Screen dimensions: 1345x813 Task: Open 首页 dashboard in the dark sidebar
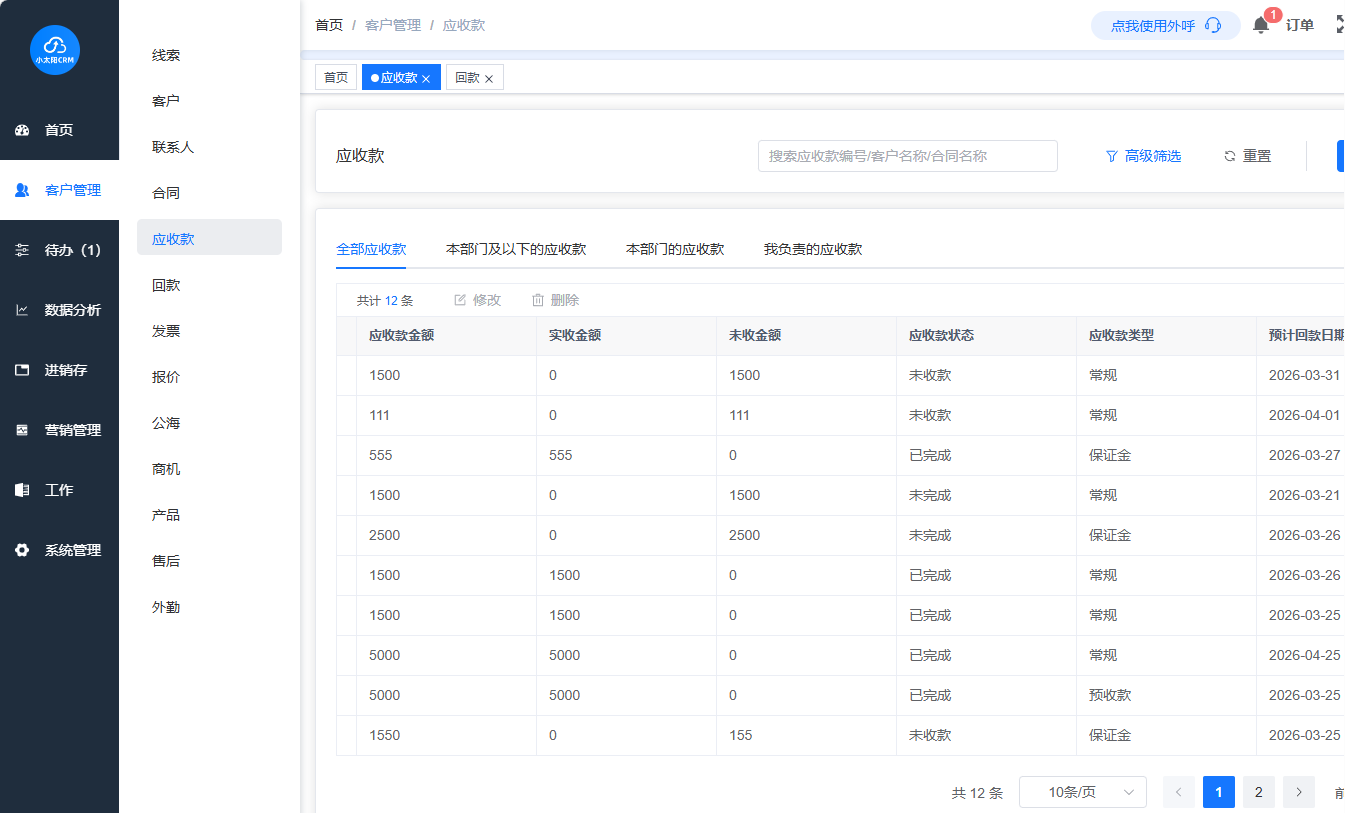point(59,130)
